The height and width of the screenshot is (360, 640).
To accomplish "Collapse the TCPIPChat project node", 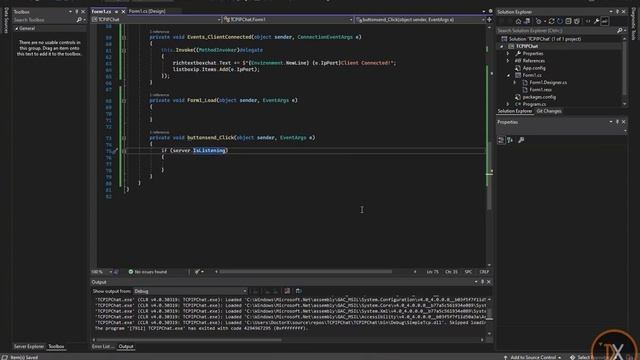I will point(502,47).
